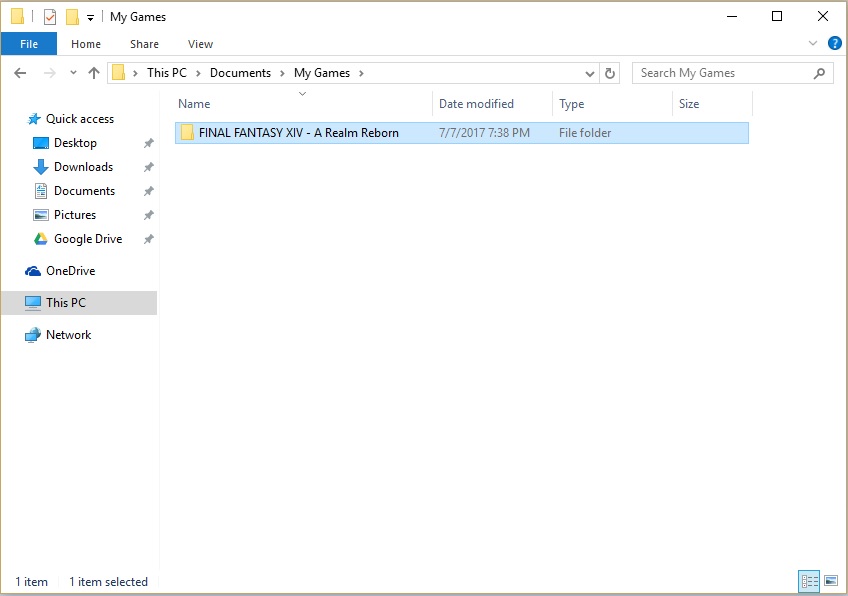This screenshot has height=596, width=848.
Task: Click the pin icon beside Documents
Action: pyautogui.click(x=148, y=191)
